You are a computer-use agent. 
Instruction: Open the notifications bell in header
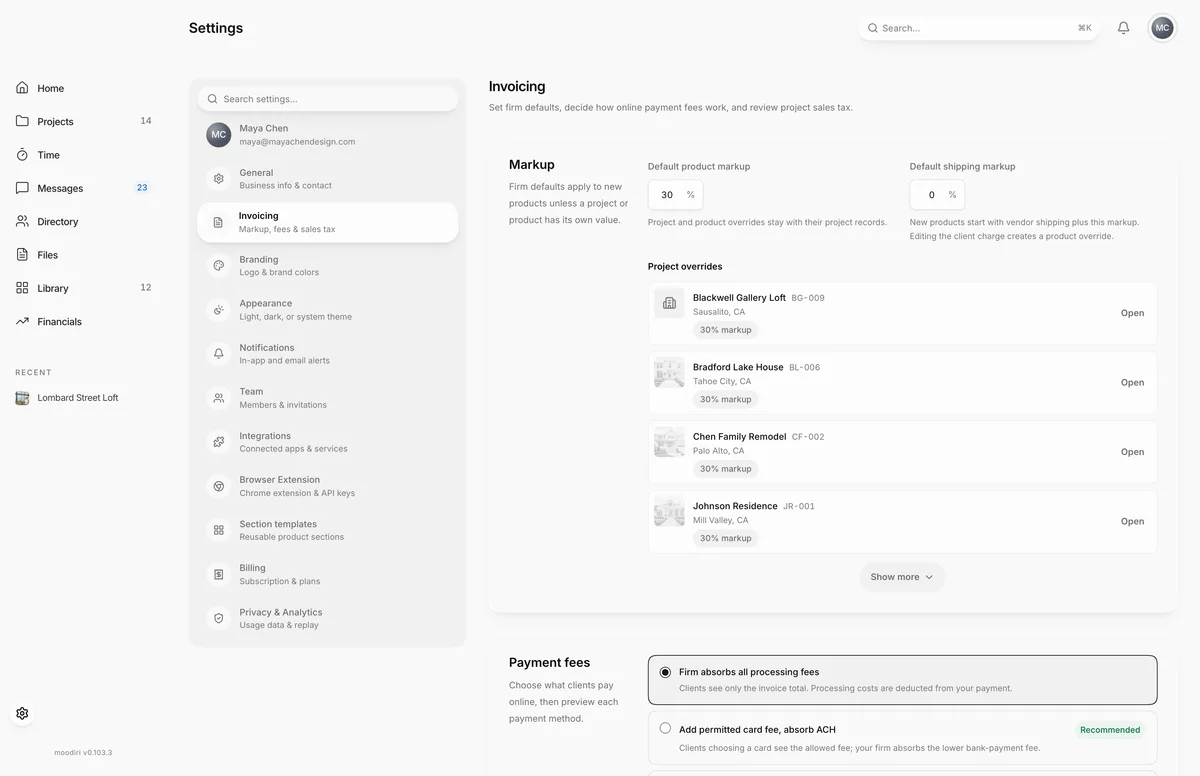(1123, 28)
